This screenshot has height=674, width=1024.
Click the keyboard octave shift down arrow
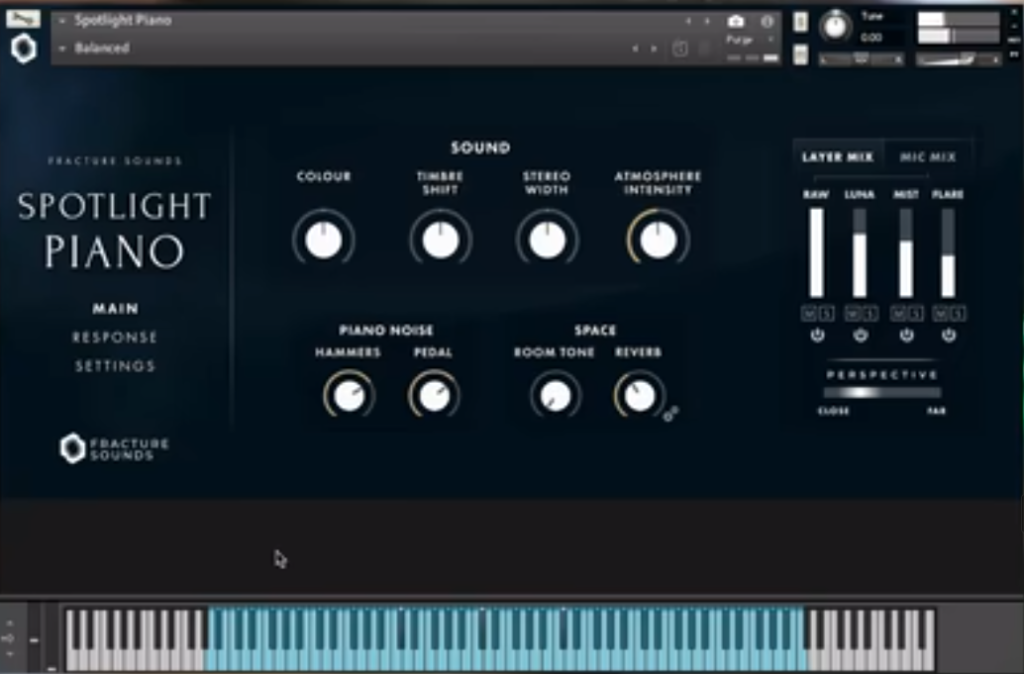click(9, 653)
